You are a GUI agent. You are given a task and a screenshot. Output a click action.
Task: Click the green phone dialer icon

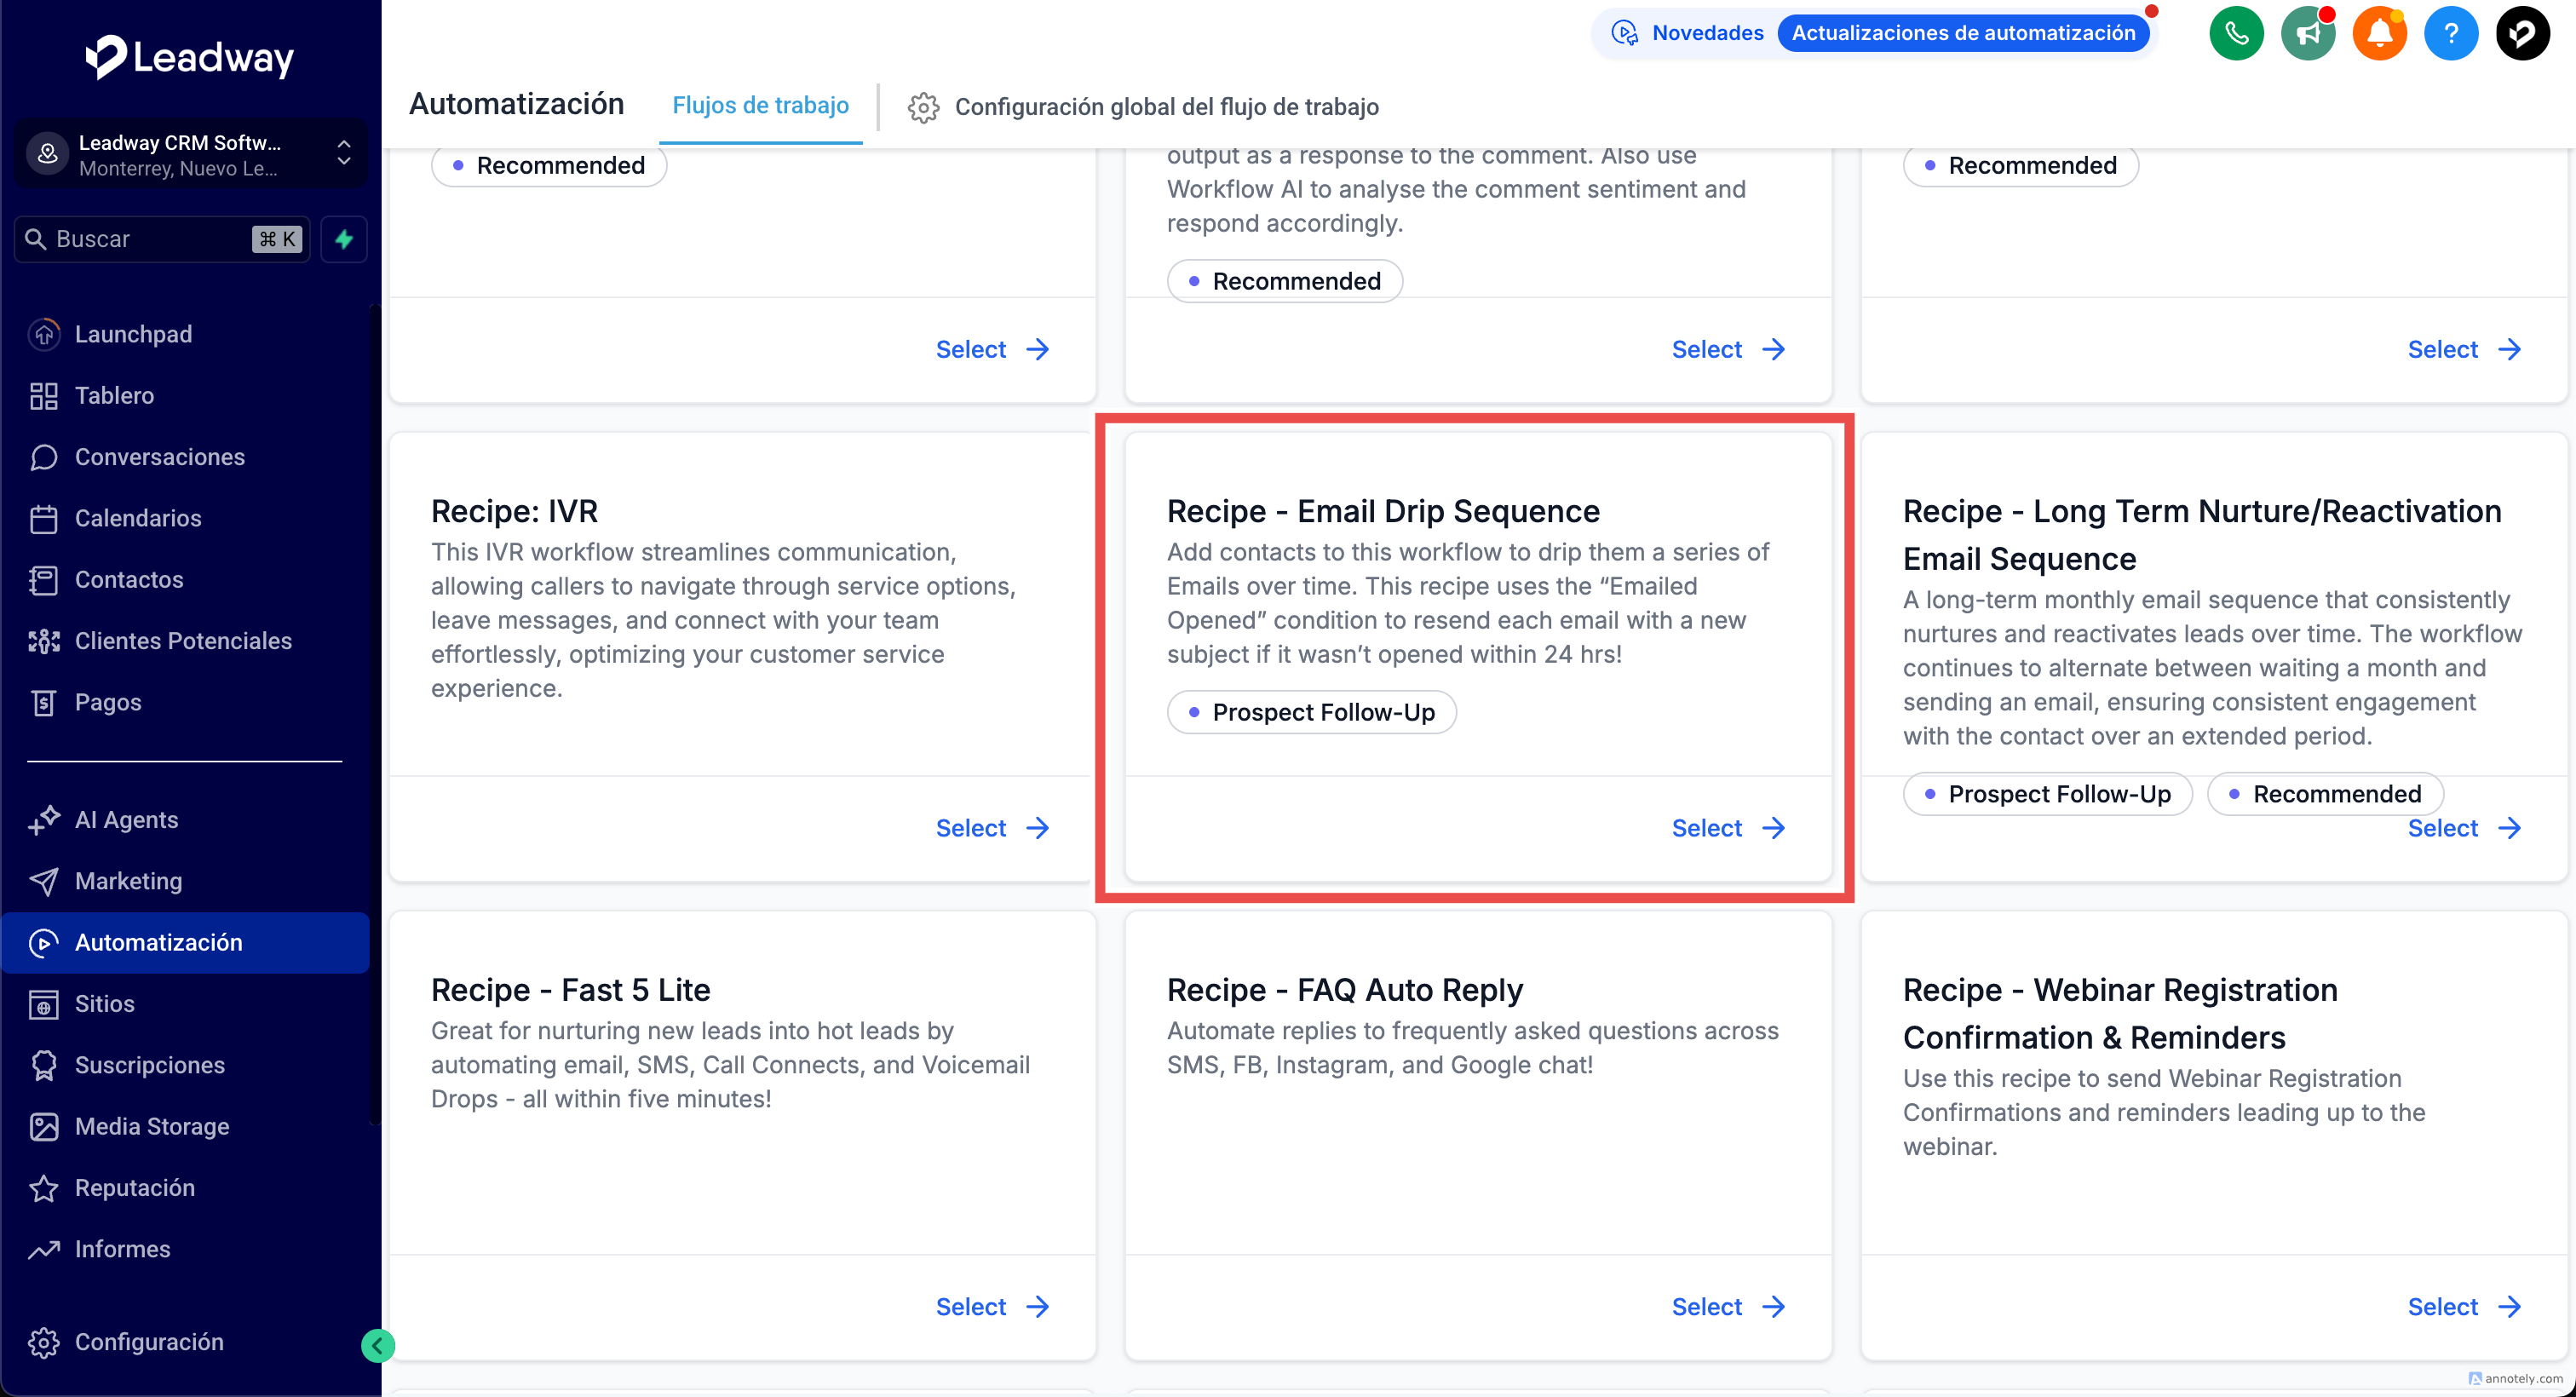tap(2236, 33)
